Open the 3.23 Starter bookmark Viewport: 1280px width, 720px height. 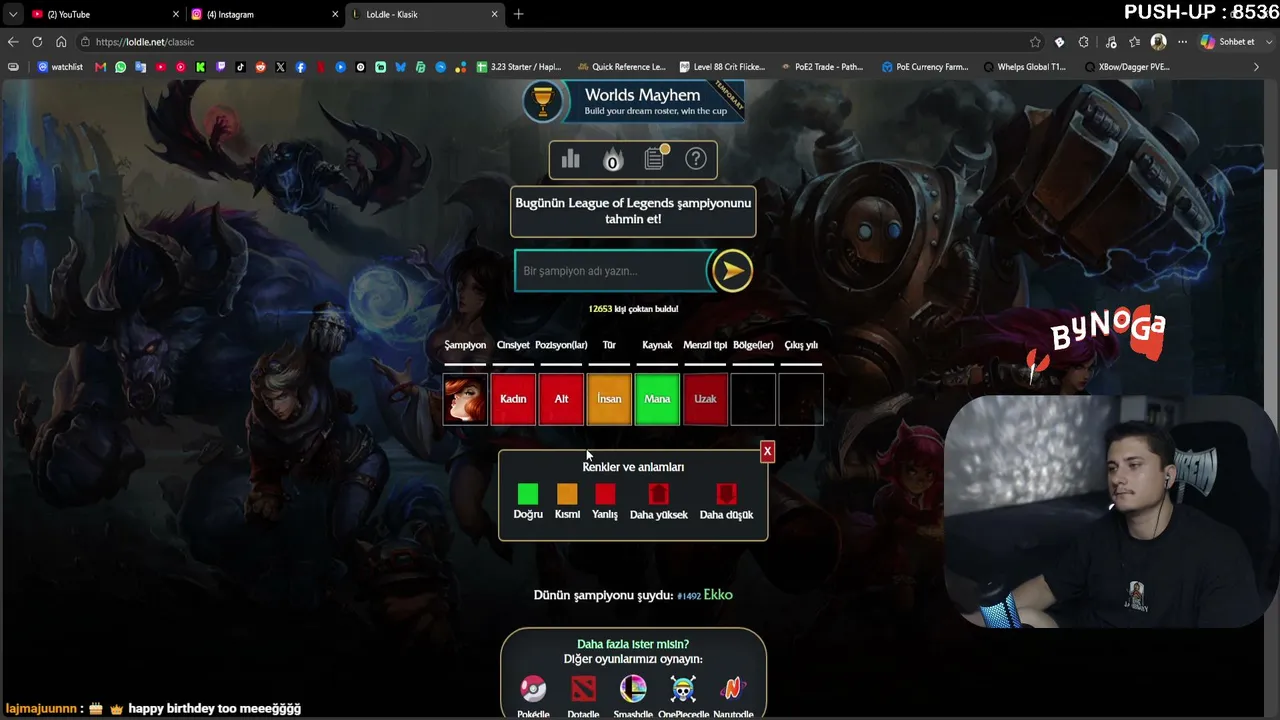pyautogui.click(x=519, y=67)
